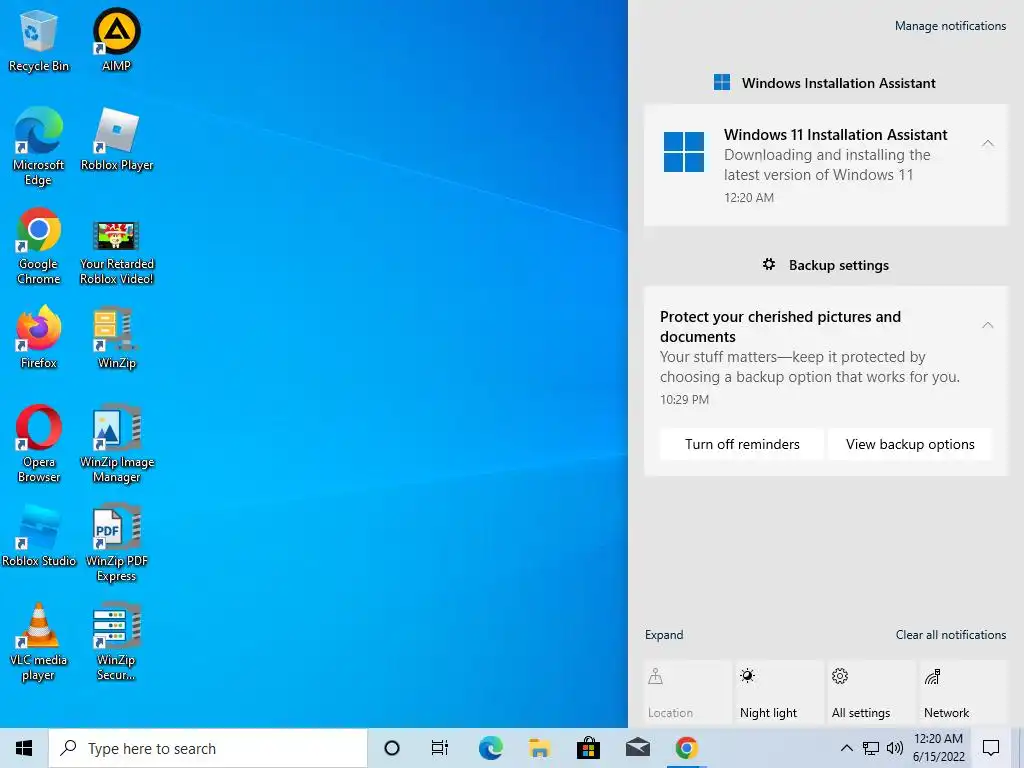Select the WinZip Secure desktop shortcut
Viewport: 1024px width, 768px height.
tap(116, 642)
